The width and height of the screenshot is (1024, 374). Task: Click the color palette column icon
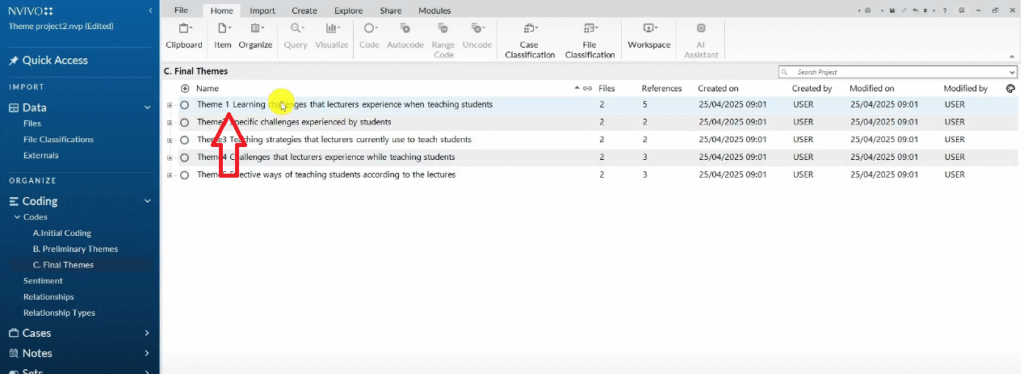1010,88
